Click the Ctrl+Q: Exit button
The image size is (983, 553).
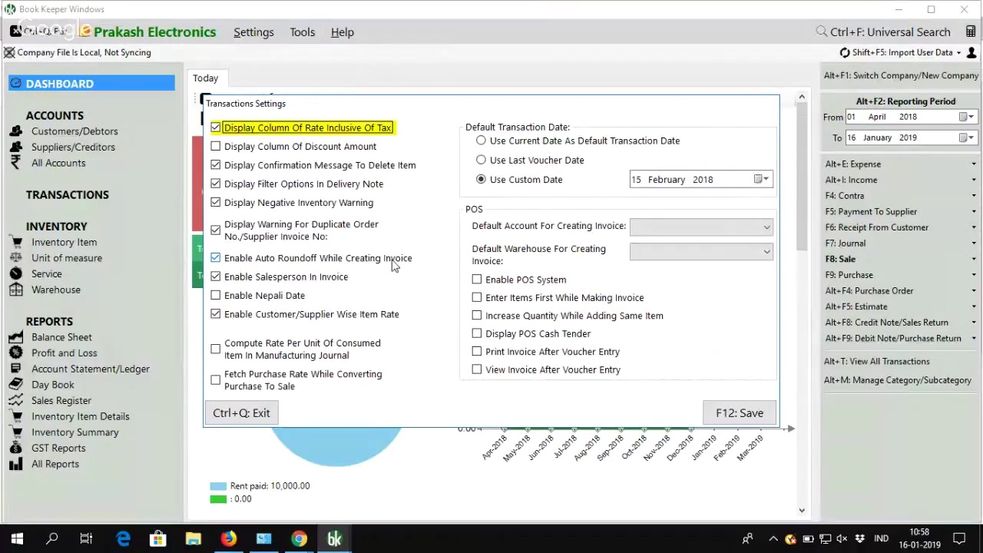coord(241,413)
